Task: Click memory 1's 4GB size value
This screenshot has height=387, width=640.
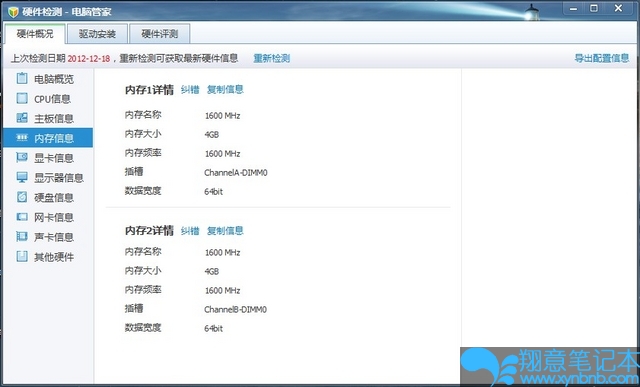Action: click(x=212, y=134)
